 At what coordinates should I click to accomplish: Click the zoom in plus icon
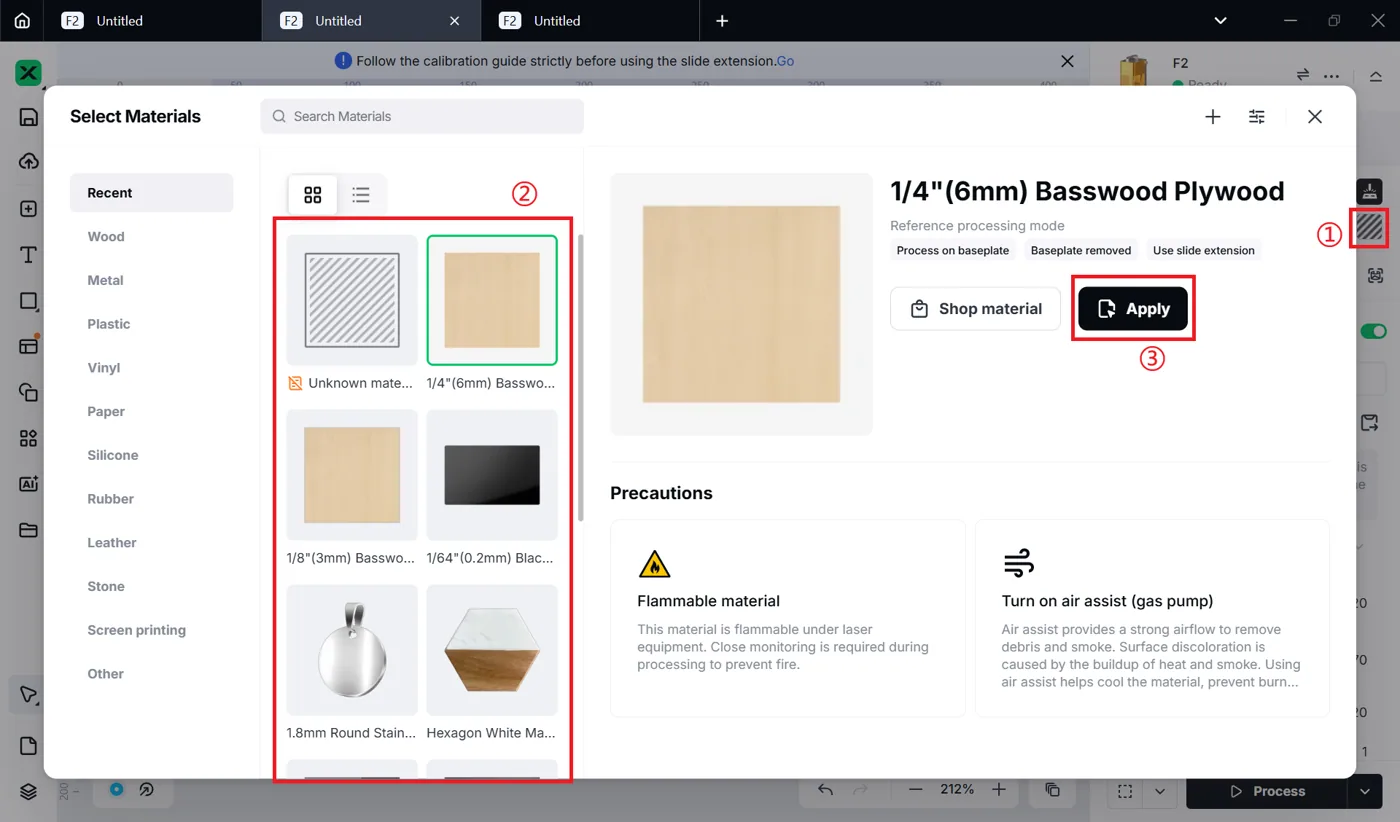998,790
